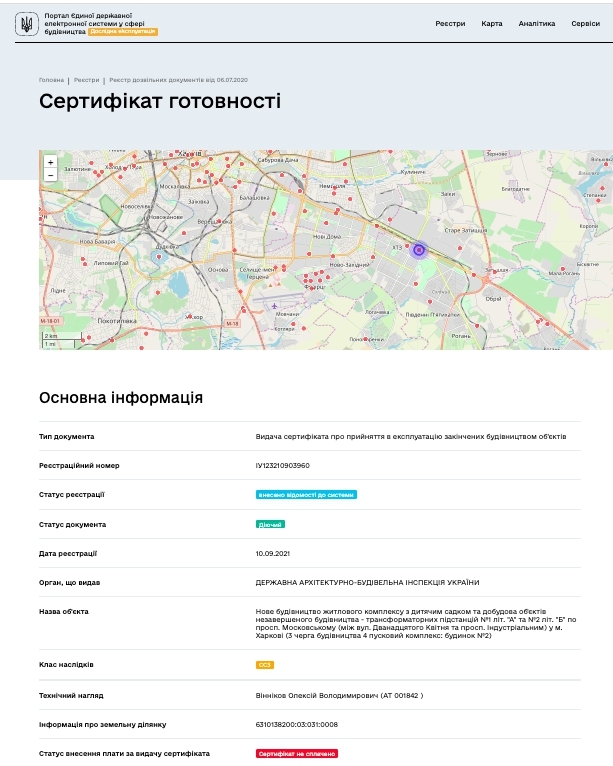Click the M-18-01 road sign on map

(x=50, y=321)
